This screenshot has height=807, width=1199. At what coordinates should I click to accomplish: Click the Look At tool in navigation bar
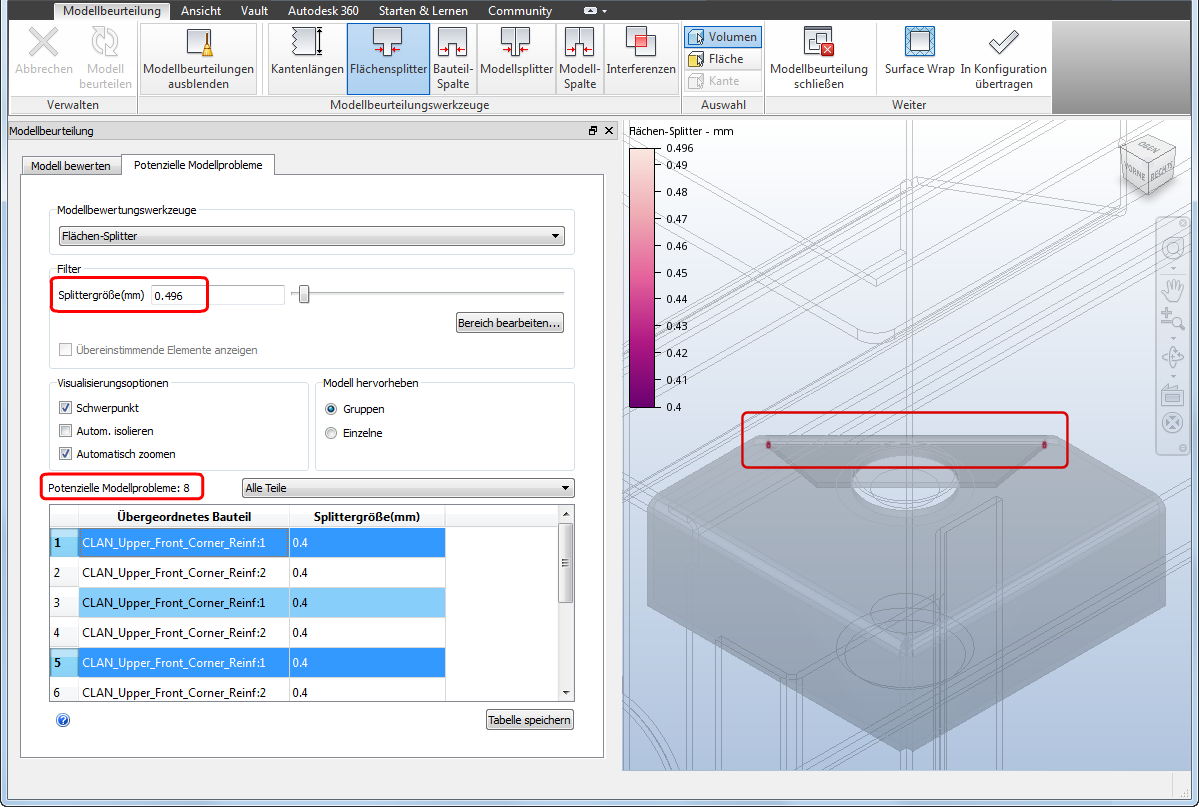(1172, 395)
